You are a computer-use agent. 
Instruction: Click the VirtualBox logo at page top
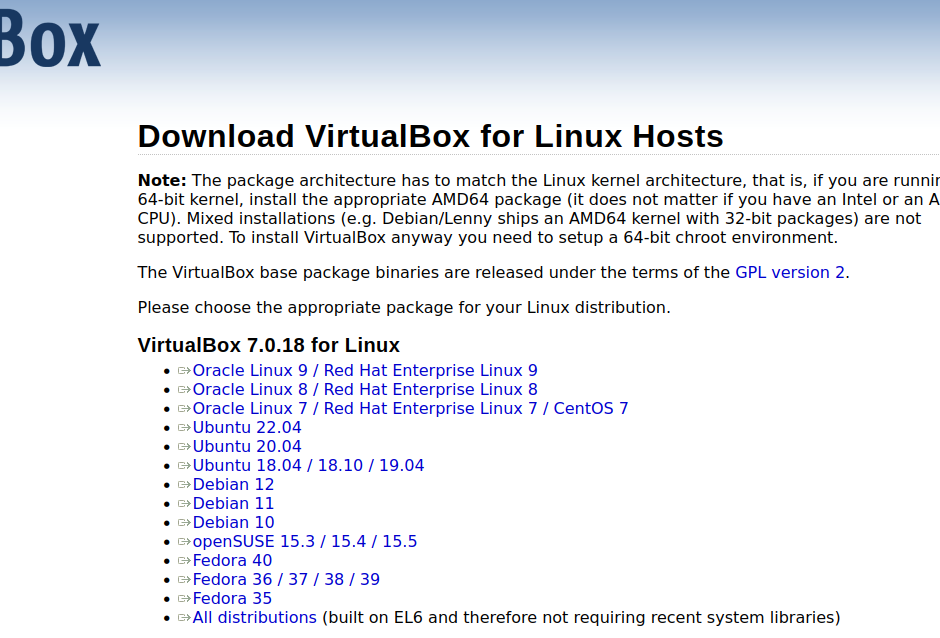coord(50,40)
